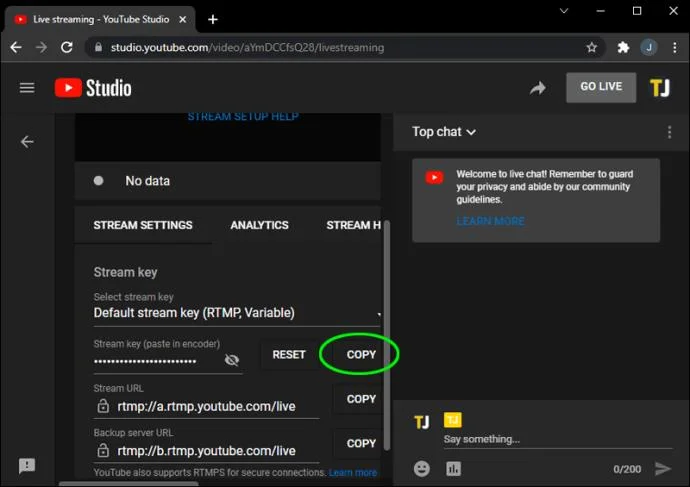The width and height of the screenshot is (690, 487).
Task: Focus the Say something chat input
Action: tap(558, 439)
